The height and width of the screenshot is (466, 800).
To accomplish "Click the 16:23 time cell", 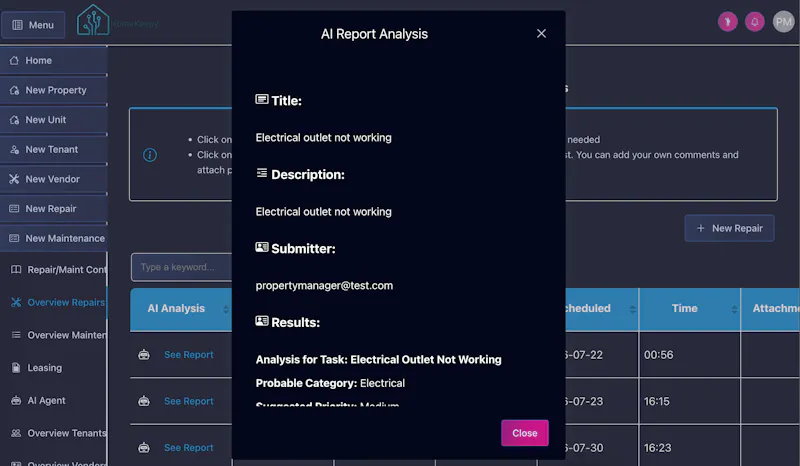I will 689,446.
